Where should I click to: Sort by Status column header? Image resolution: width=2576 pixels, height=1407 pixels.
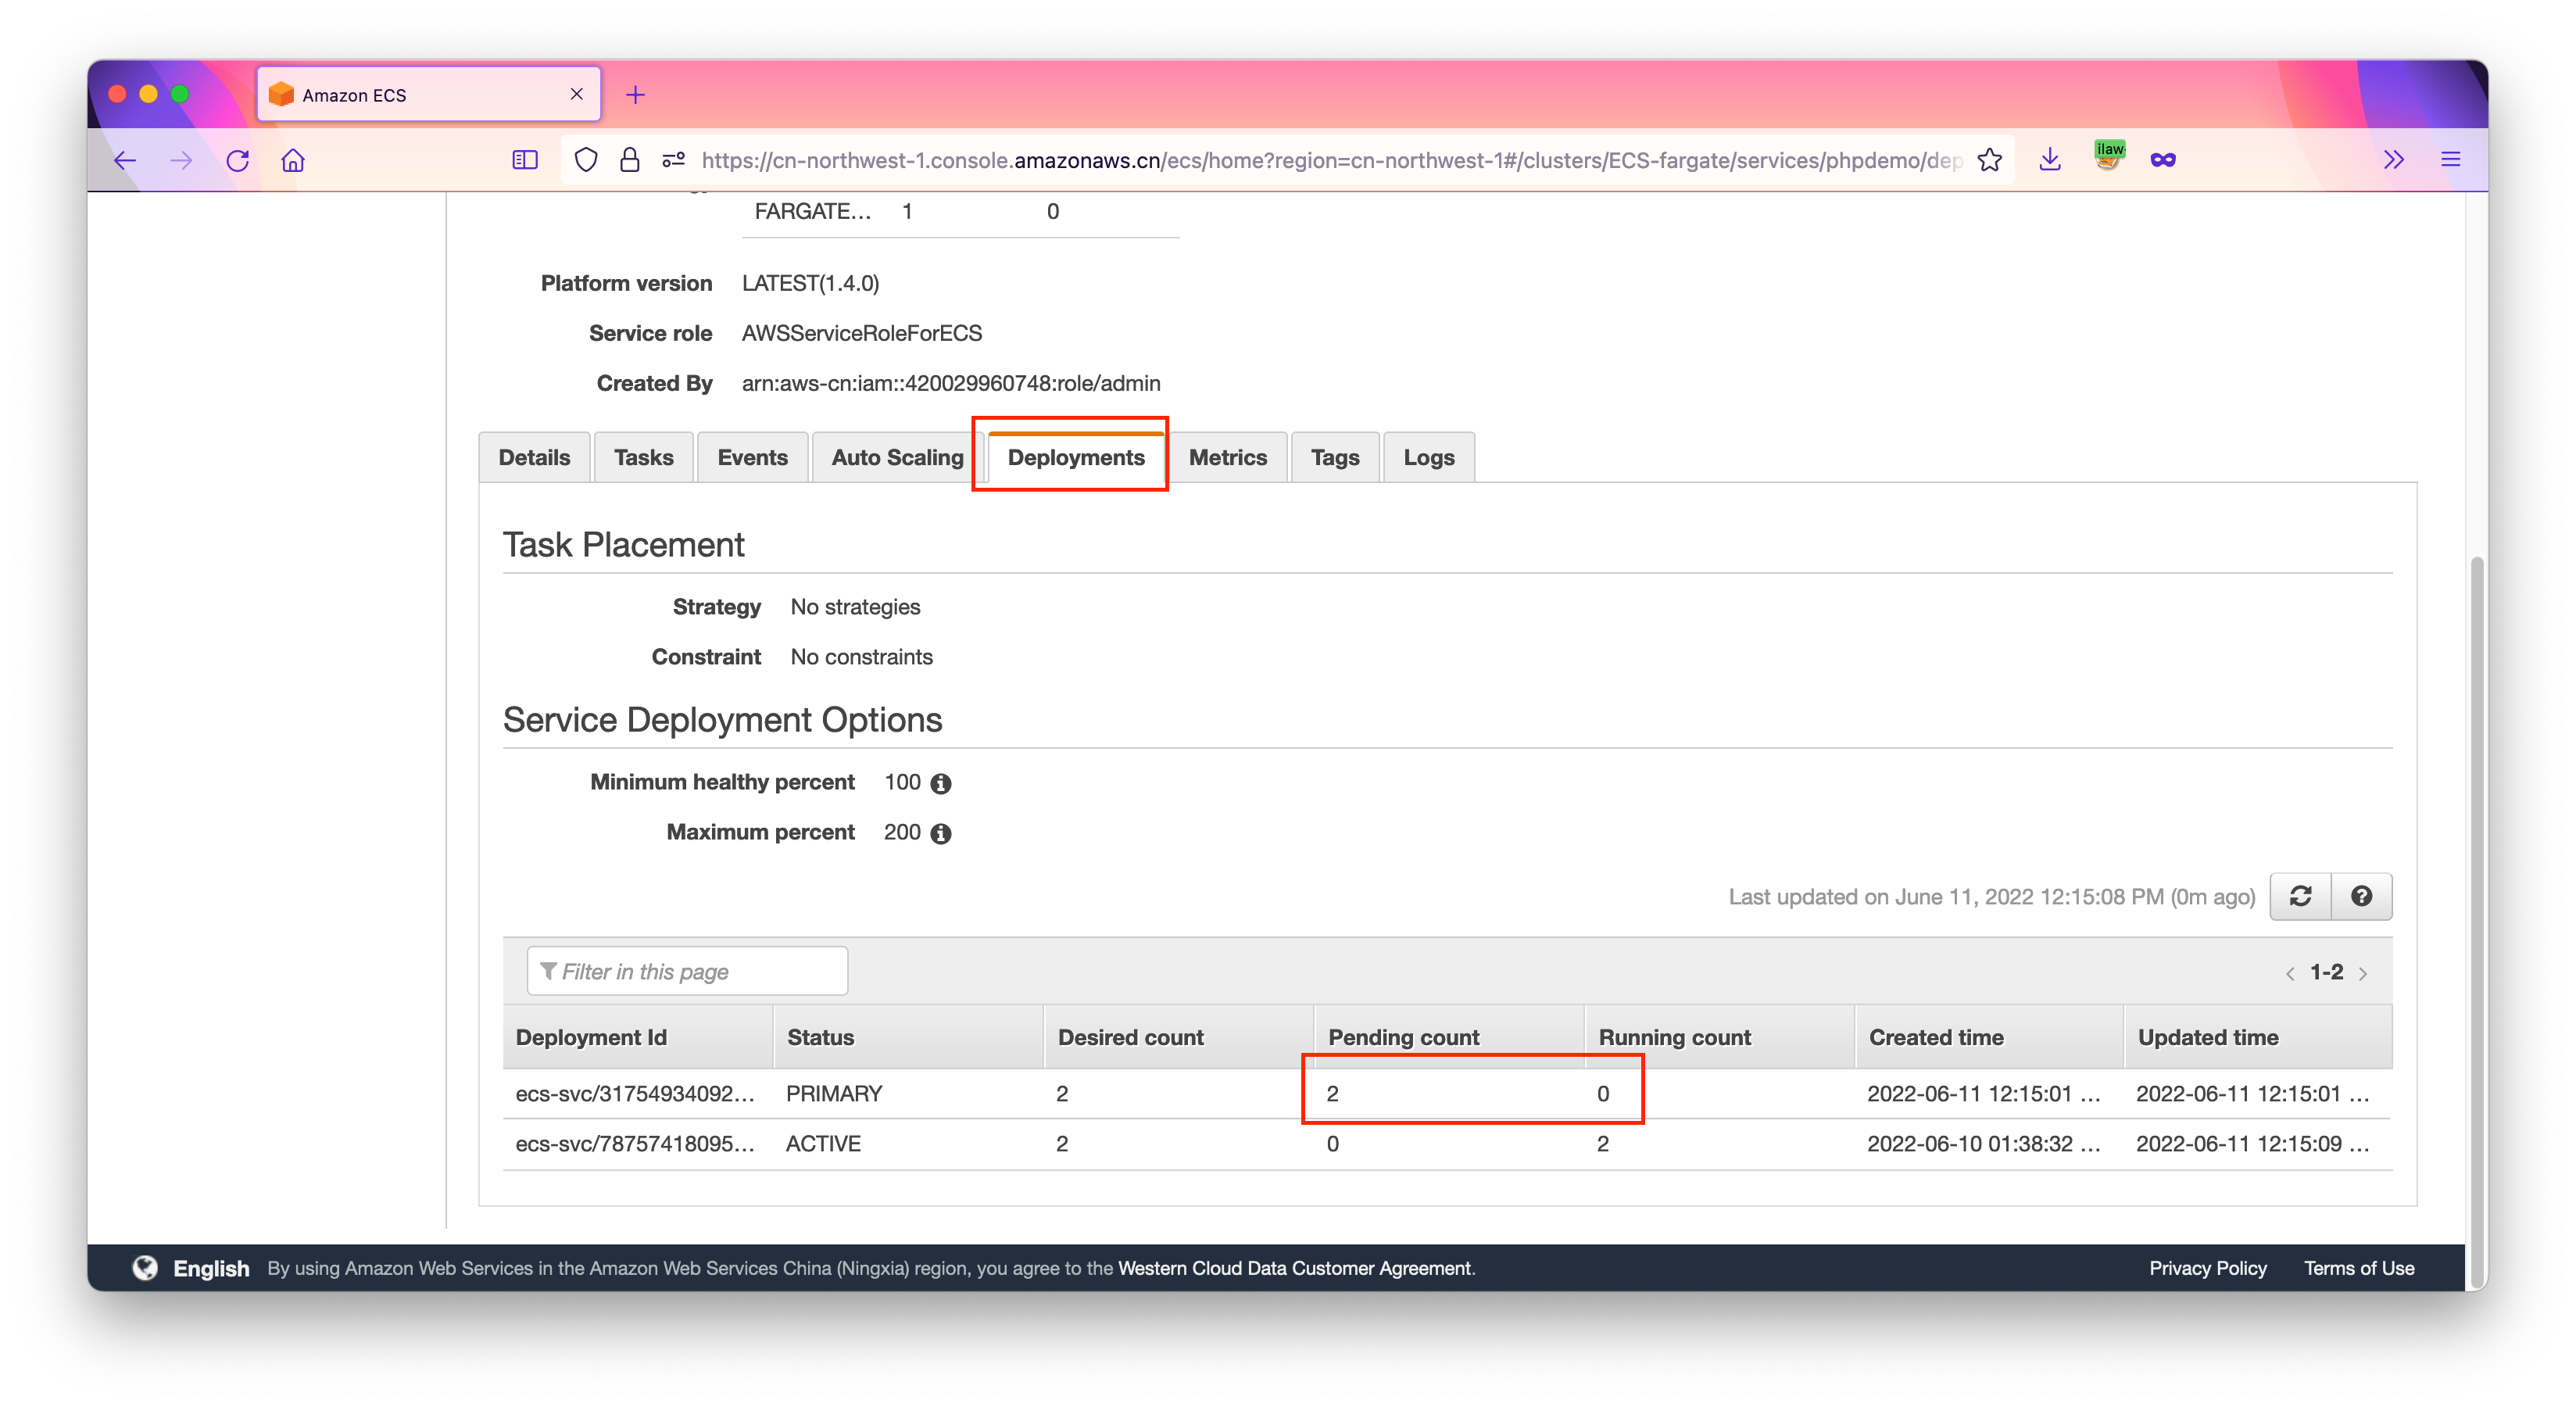click(908, 1037)
